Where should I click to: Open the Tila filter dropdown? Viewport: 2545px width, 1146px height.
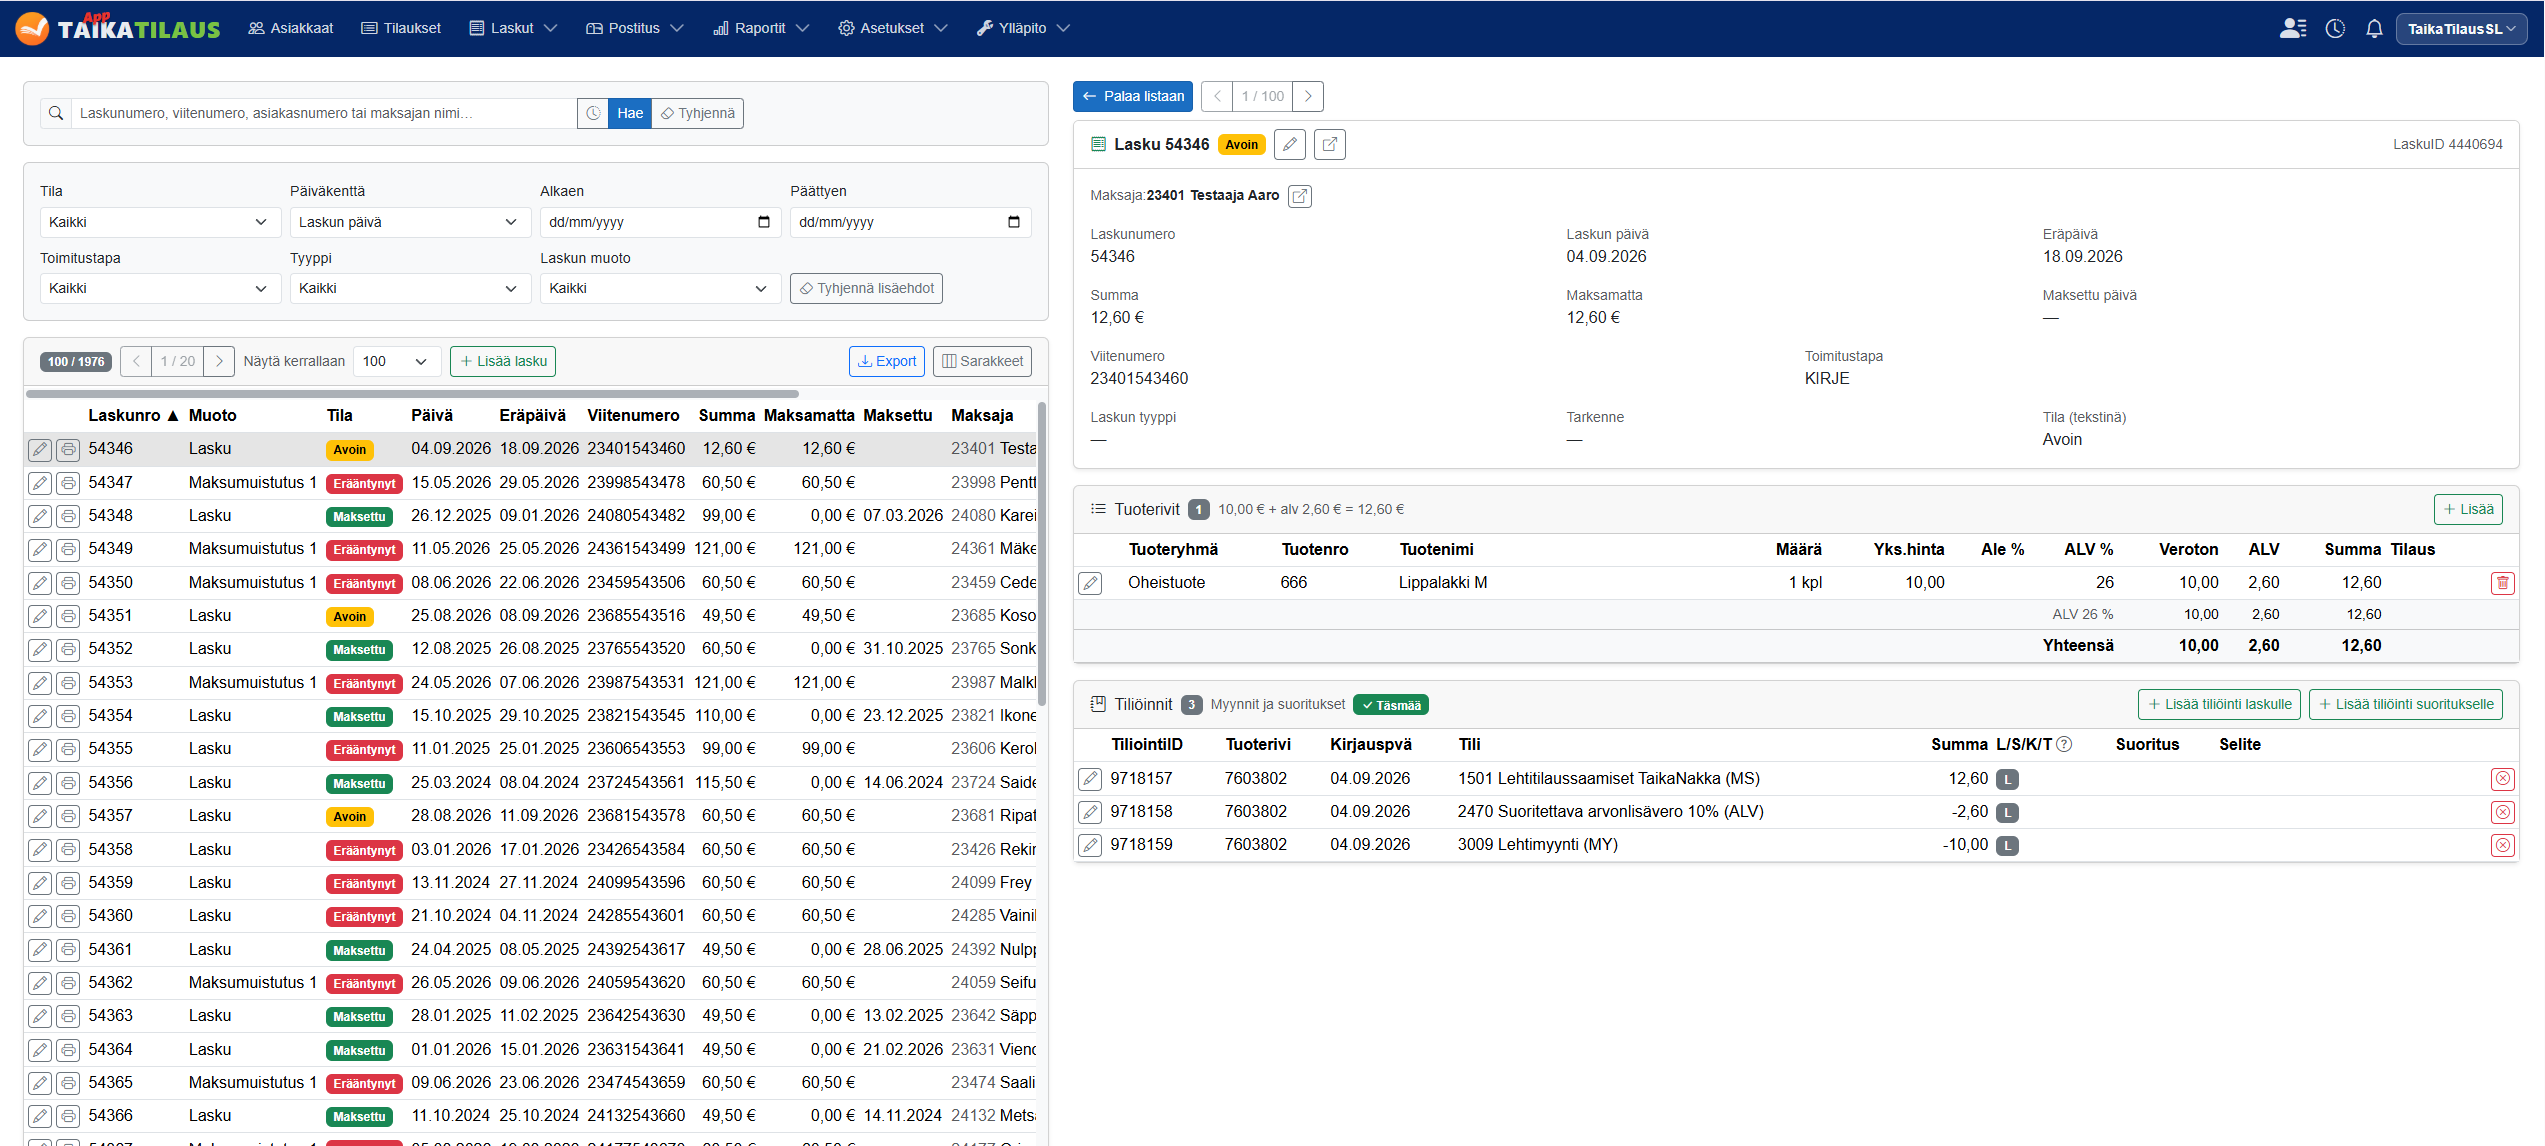point(160,222)
